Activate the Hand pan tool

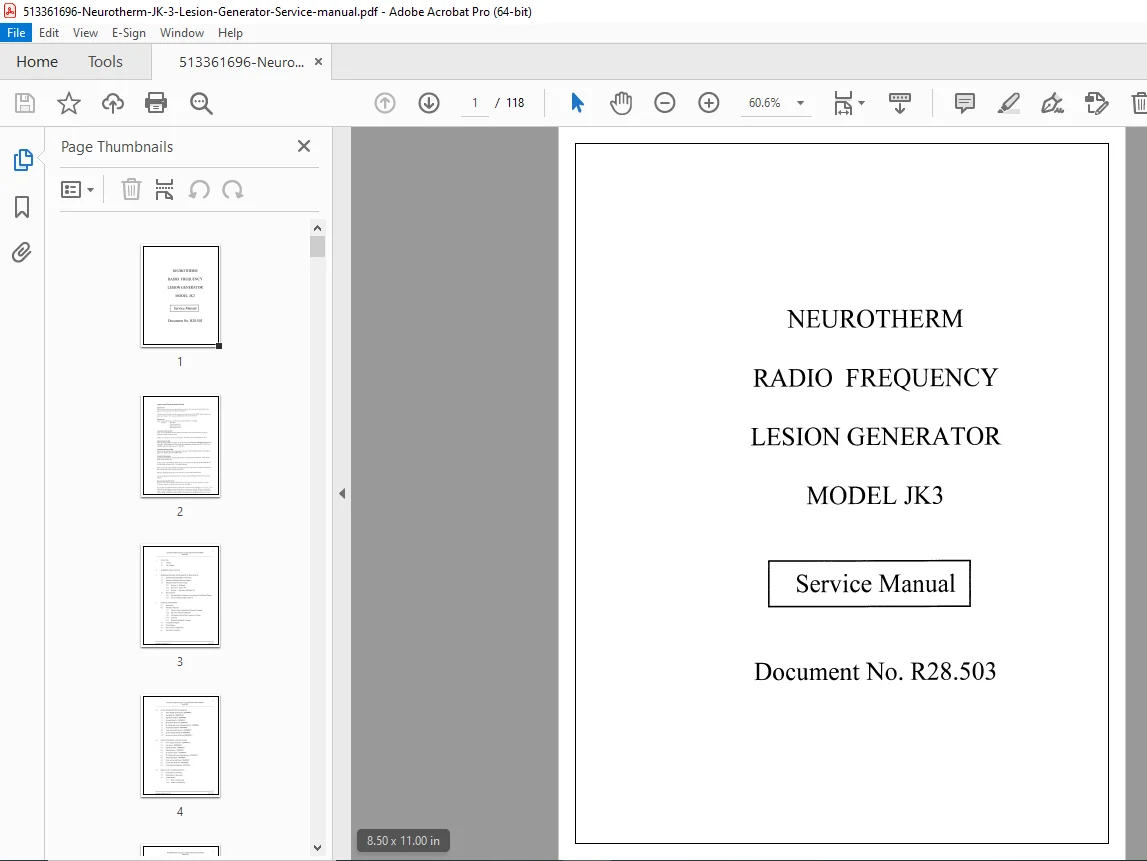621,103
